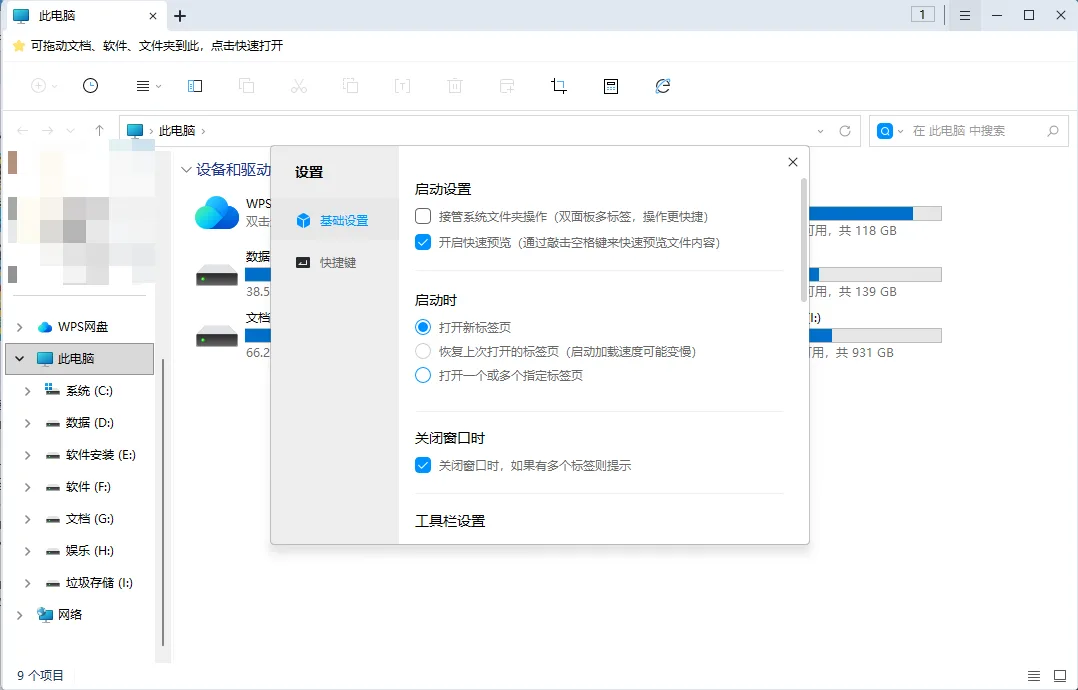Image resolution: width=1078 pixels, height=690 pixels.
Task: Go up one level with the up arrow
Action: pos(99,131)
